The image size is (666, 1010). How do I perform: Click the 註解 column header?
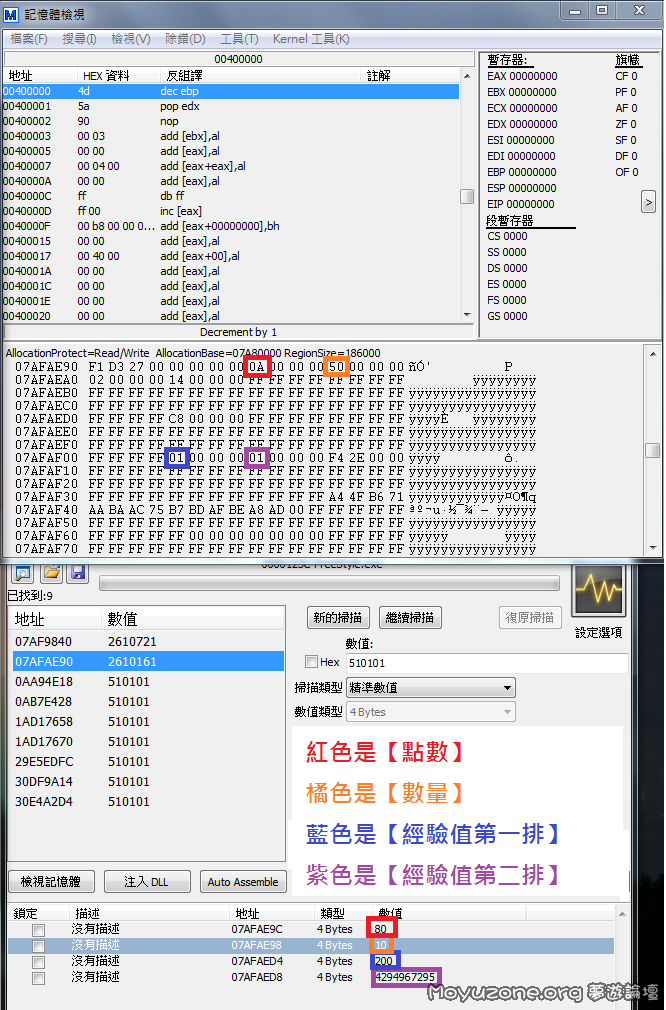coord(410,75)
